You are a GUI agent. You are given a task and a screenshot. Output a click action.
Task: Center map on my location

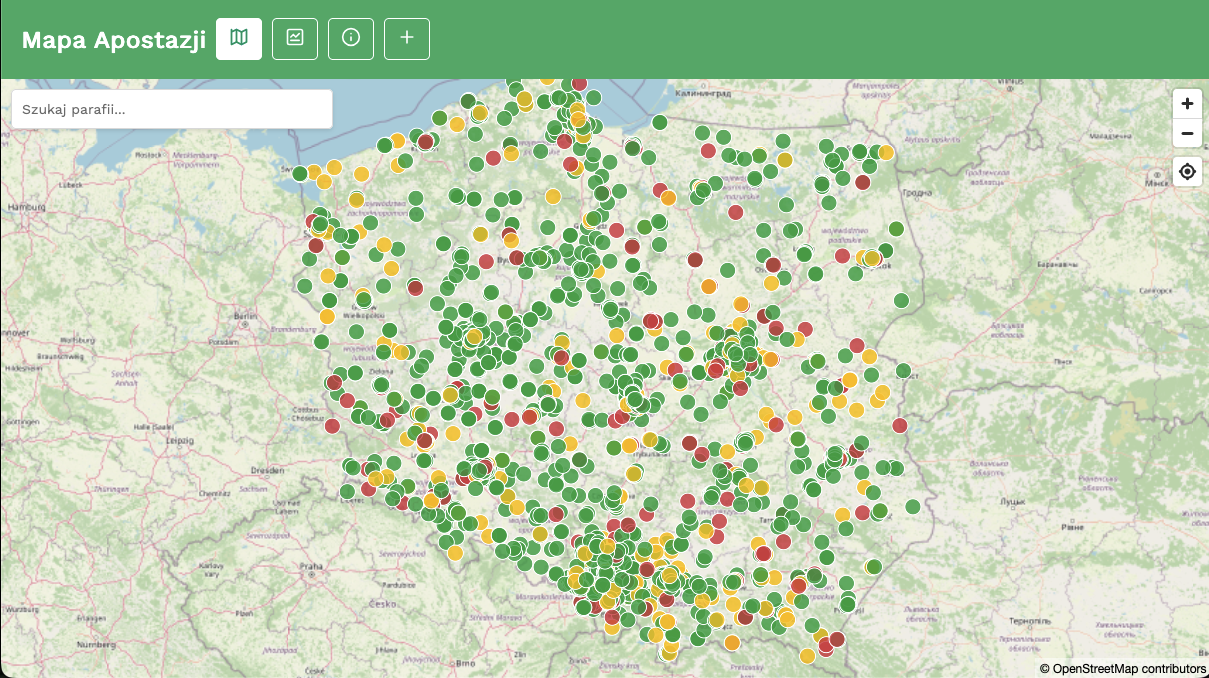pos(1187,172)
